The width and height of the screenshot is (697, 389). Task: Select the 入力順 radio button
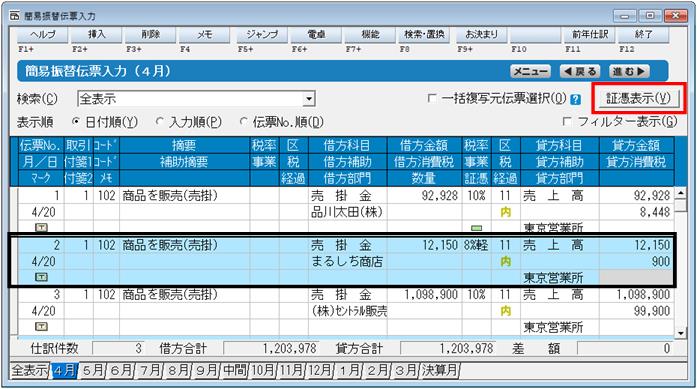160,121
